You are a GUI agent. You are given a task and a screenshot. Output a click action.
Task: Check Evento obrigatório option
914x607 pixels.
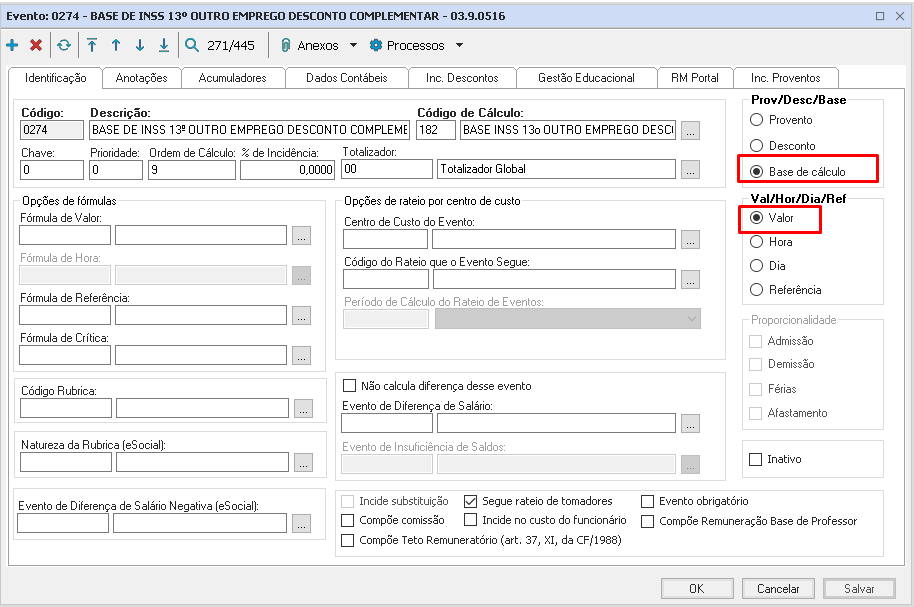coord(648,501)
